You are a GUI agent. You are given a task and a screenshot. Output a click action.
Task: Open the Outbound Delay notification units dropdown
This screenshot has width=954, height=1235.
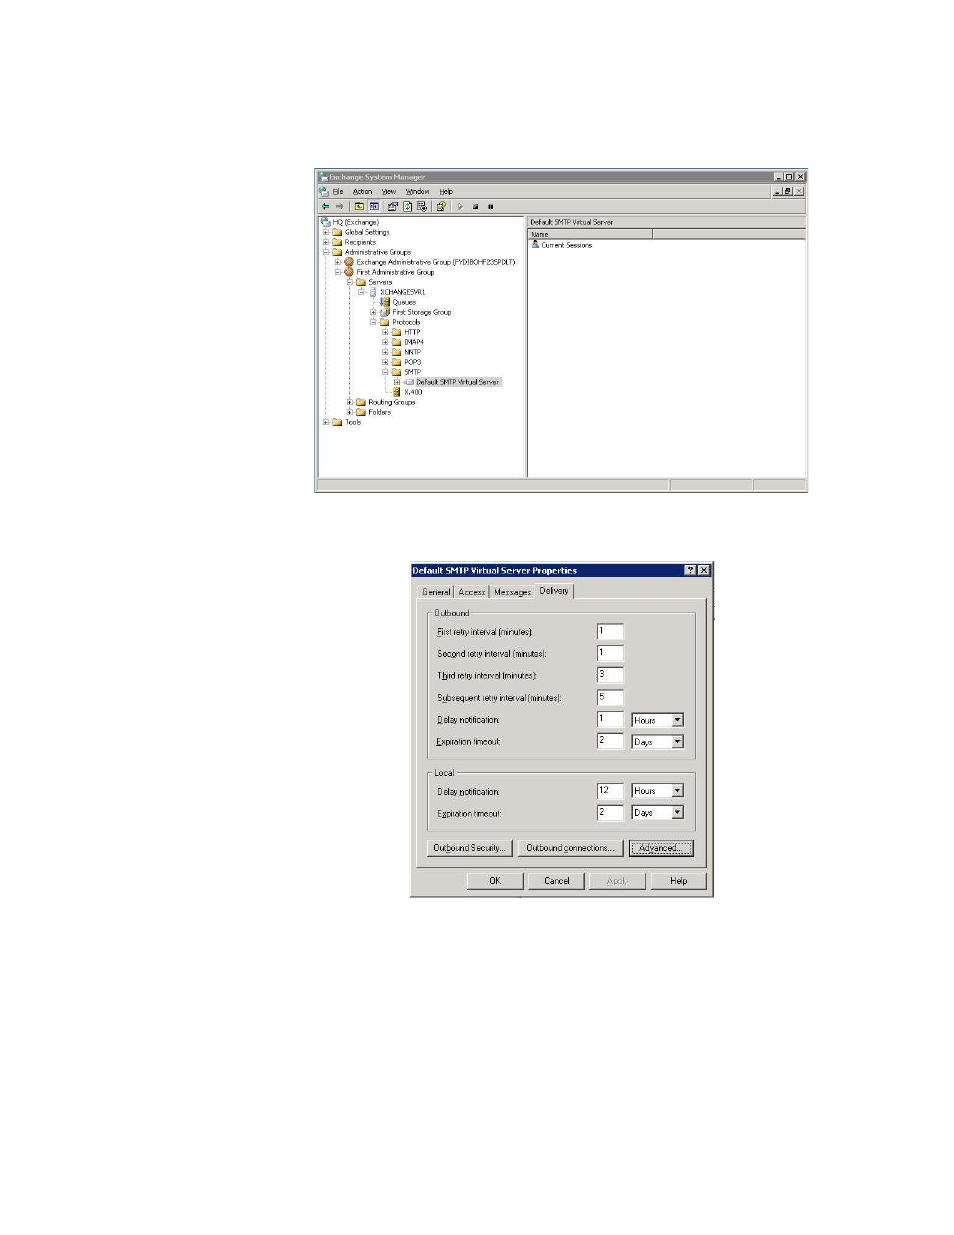(678, 720)
